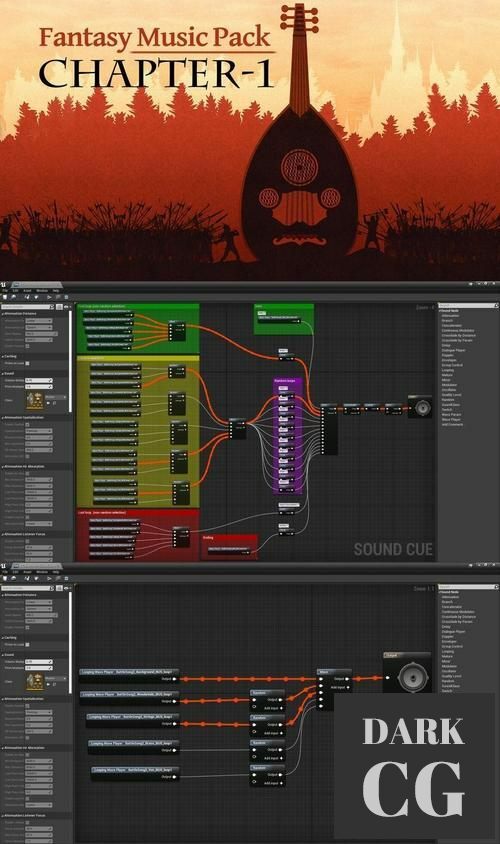The width and height of the screenshot is (500, 844).
Task: Click use-selected-asset arrow under Class dropdown, upper panel
Action: click(x=48, y=403)
